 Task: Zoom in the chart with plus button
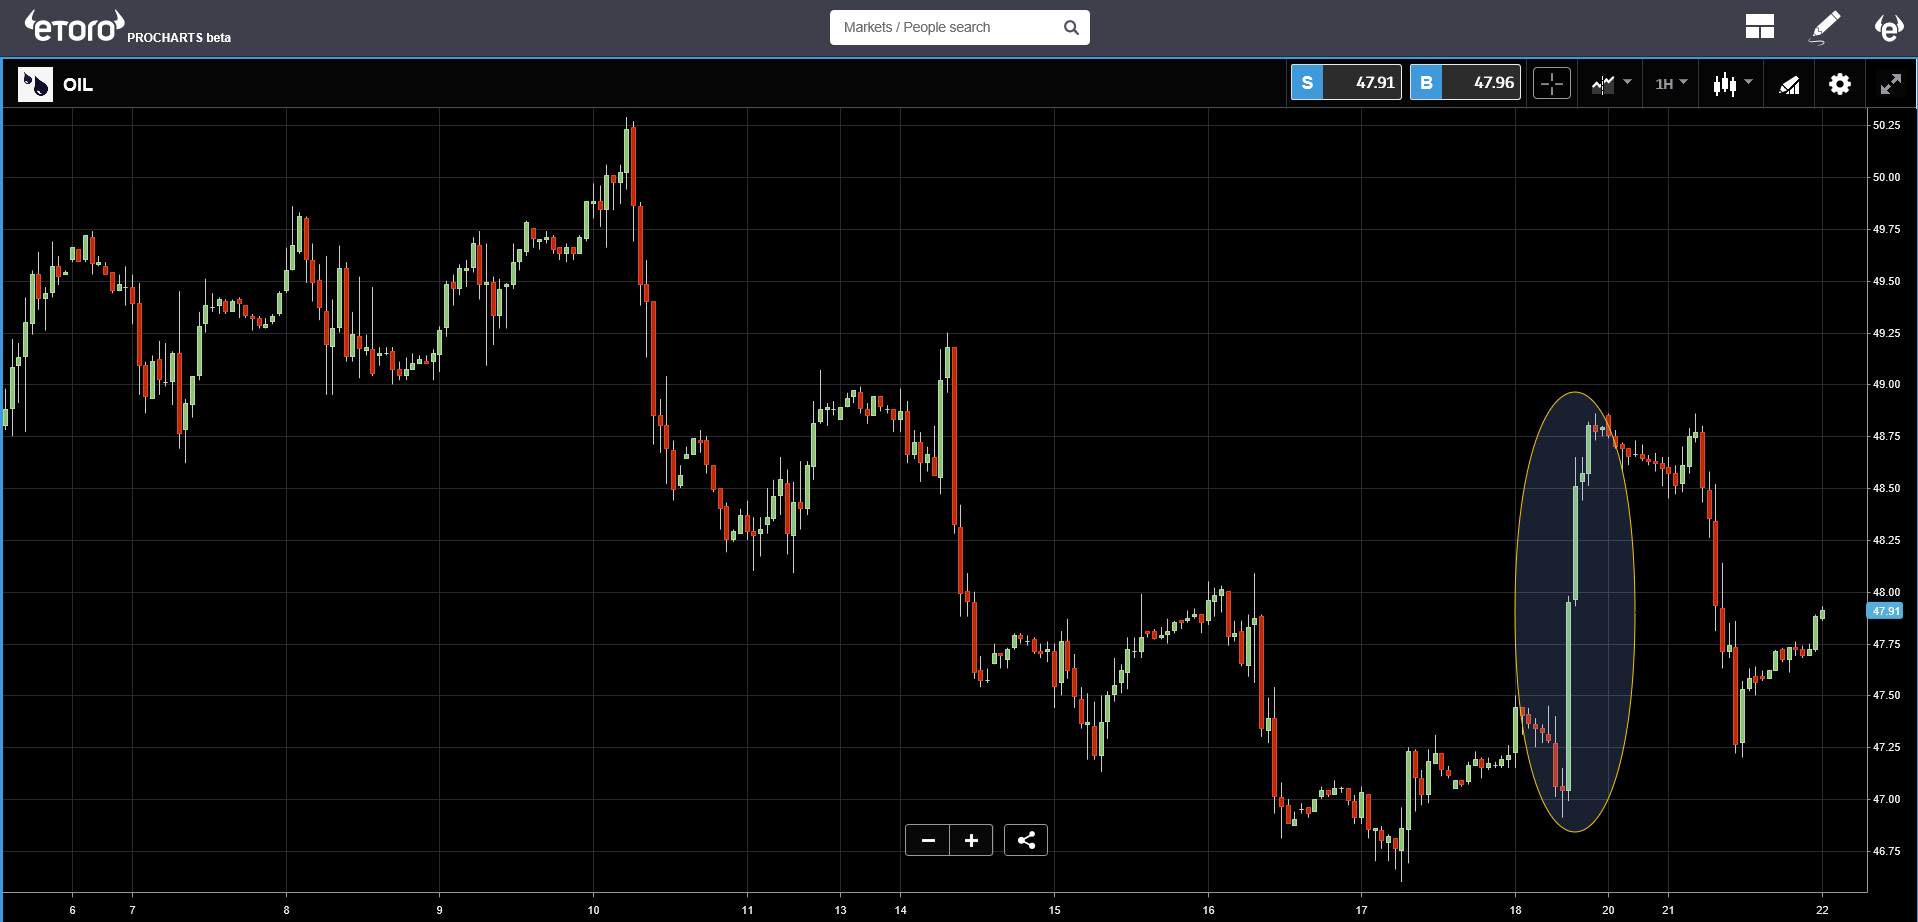(x=971, y=840)
